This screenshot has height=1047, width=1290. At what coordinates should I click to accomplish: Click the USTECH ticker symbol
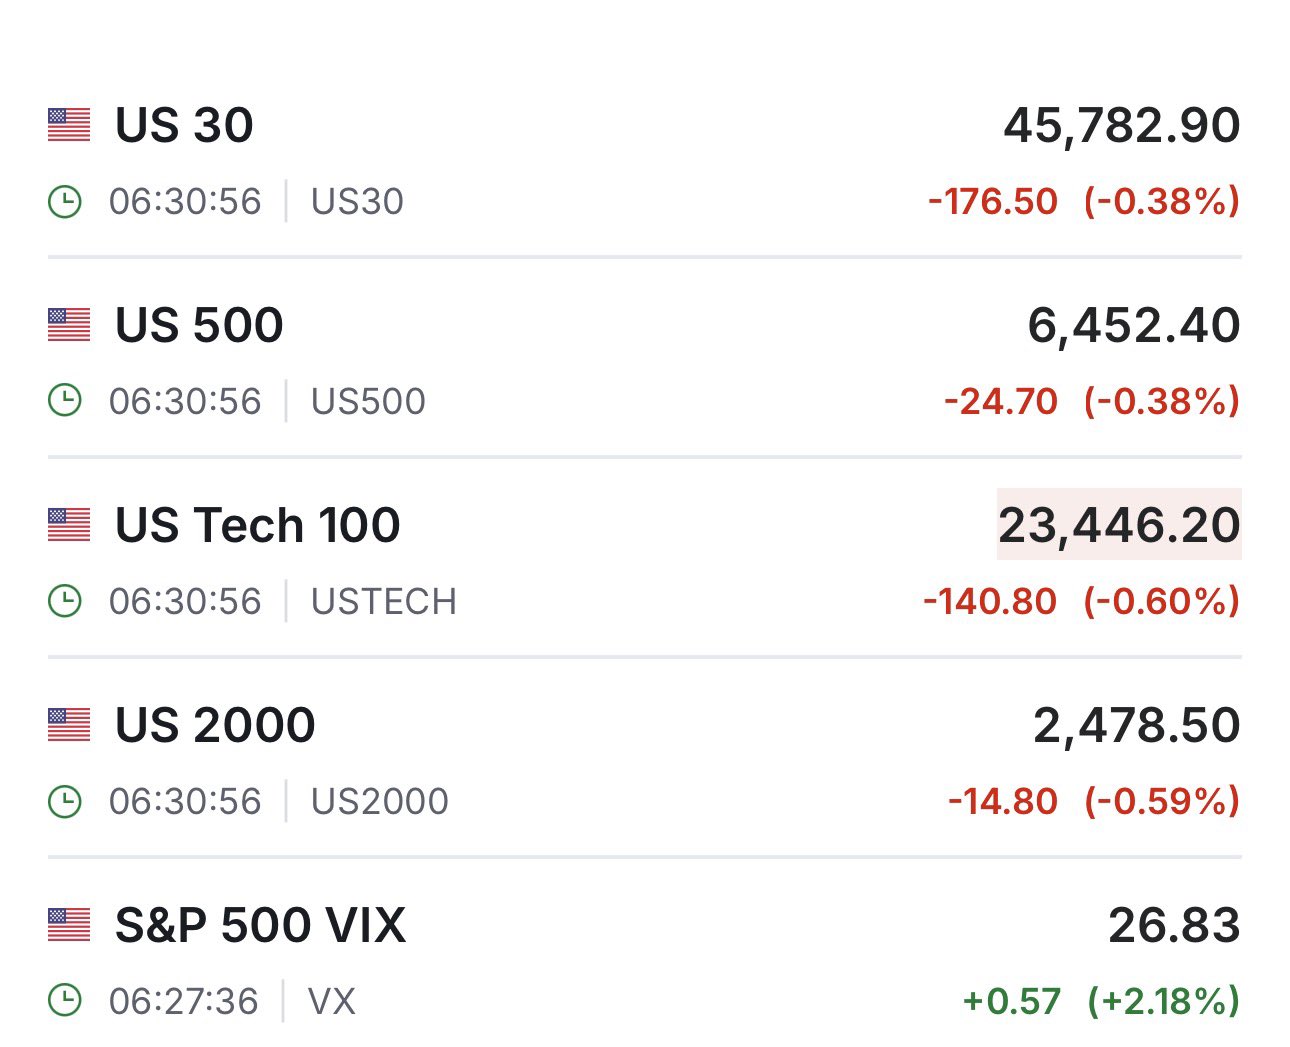point(383,601)
